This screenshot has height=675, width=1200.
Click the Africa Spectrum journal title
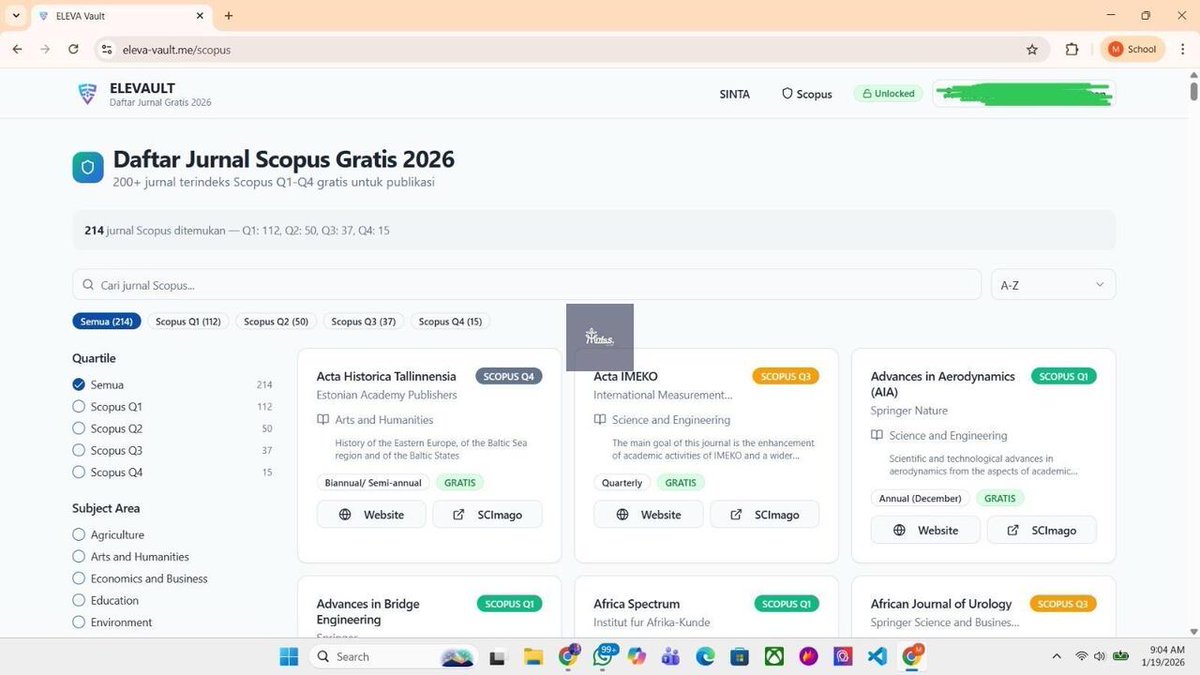637,604
